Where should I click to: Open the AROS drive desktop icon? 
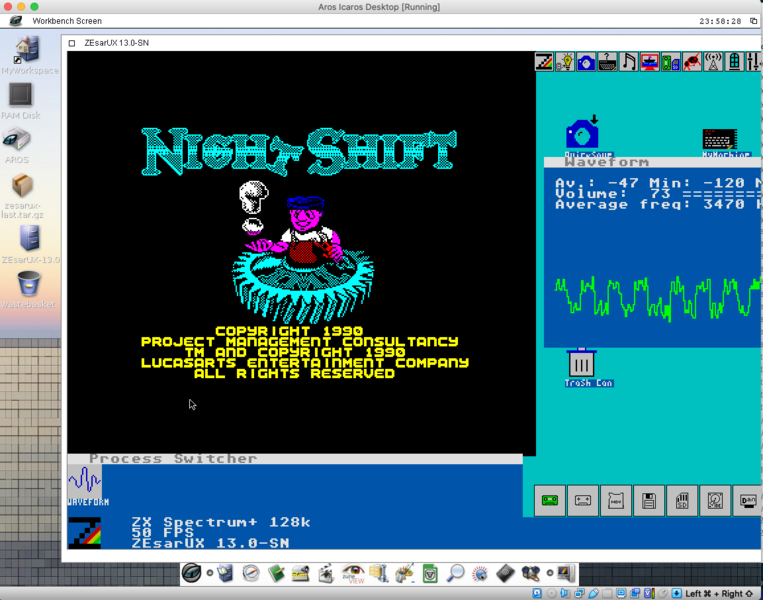tap(17, 145)
